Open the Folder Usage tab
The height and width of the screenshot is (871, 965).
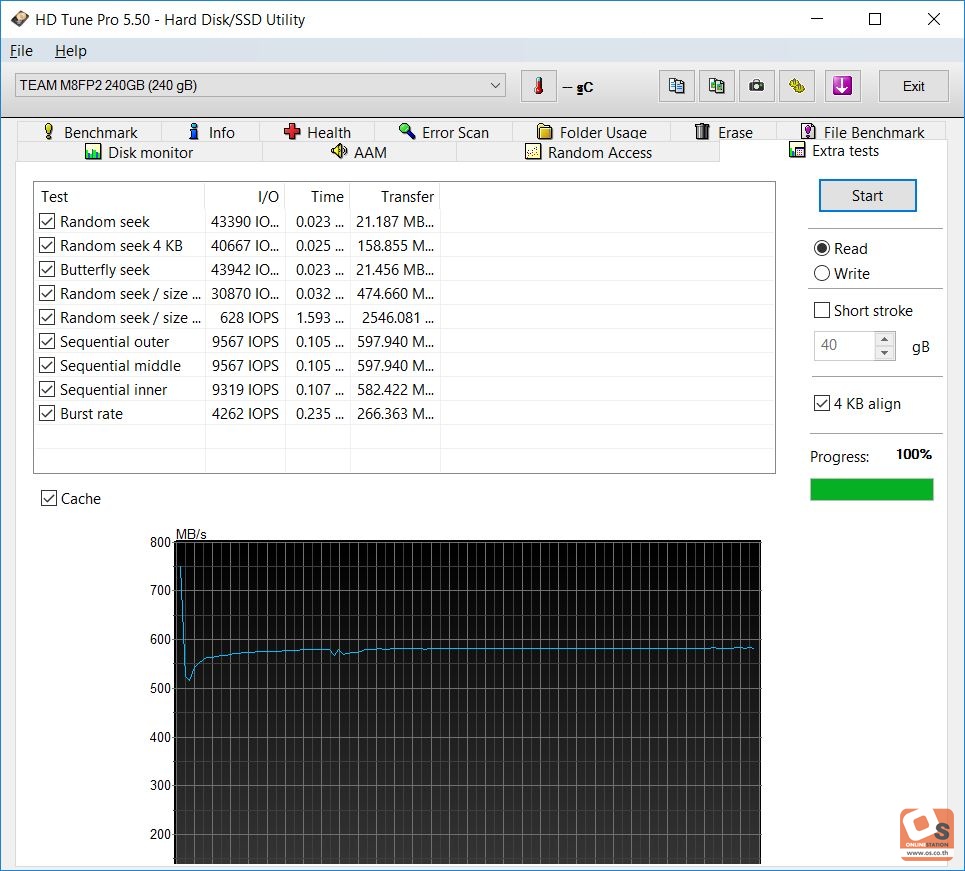(x=591, y=132)
